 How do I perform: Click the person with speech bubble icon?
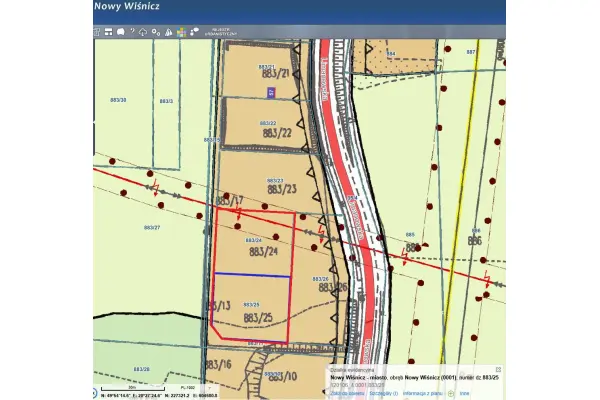coord(194,31)
